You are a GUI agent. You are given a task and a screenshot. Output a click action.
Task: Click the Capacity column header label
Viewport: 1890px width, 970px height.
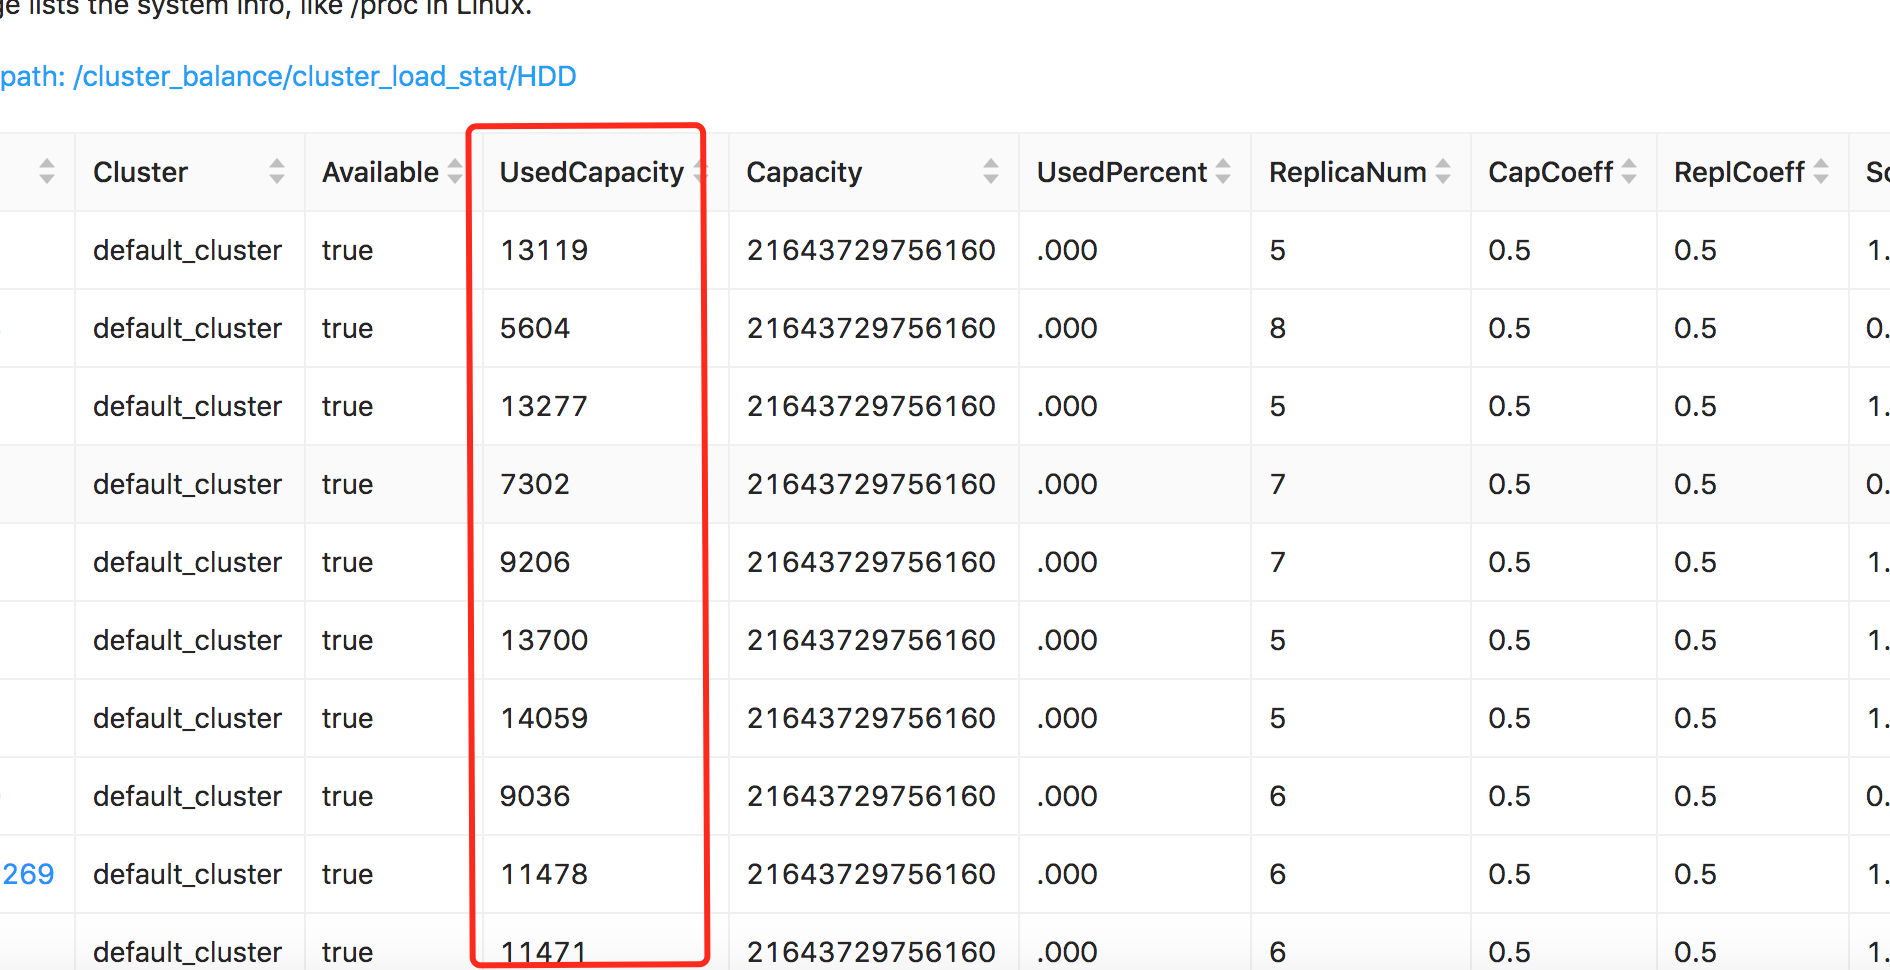click(x=804, y=172)
